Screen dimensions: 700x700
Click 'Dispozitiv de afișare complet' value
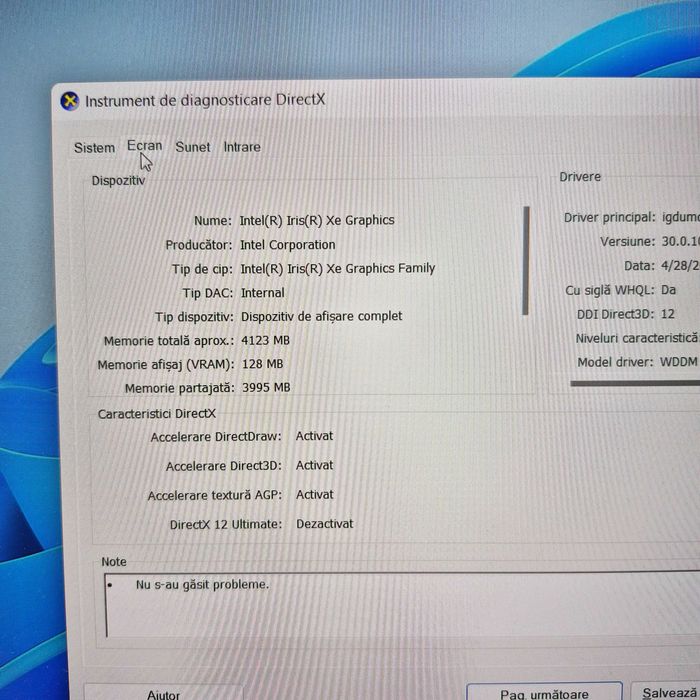pos(321,316)
